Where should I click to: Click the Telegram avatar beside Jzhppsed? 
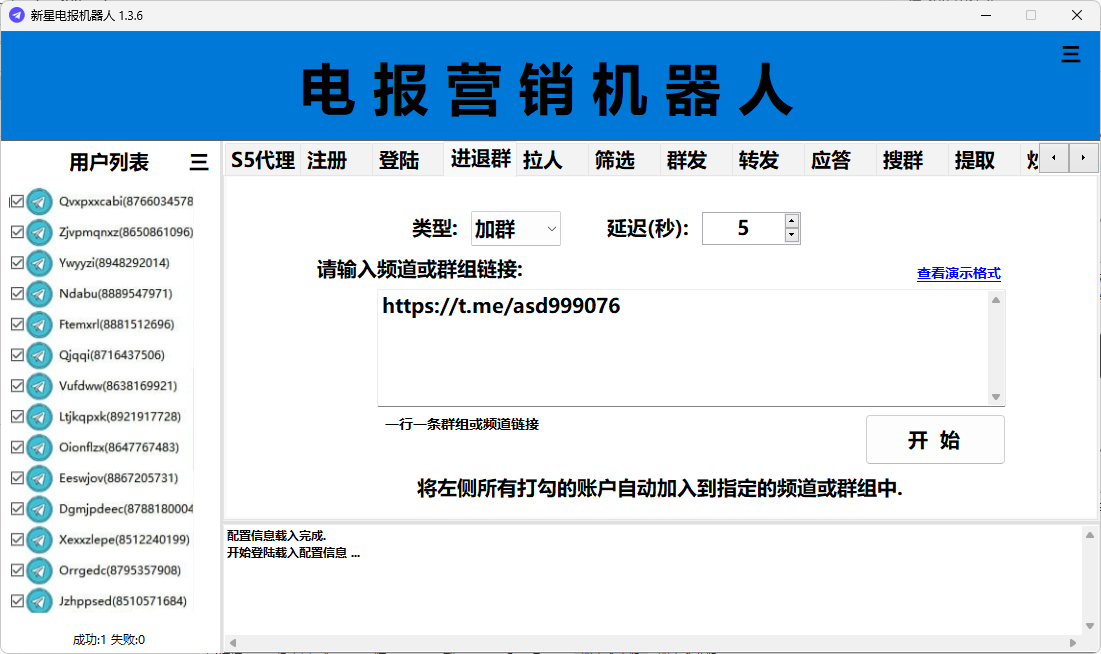(x=39, y=601)
